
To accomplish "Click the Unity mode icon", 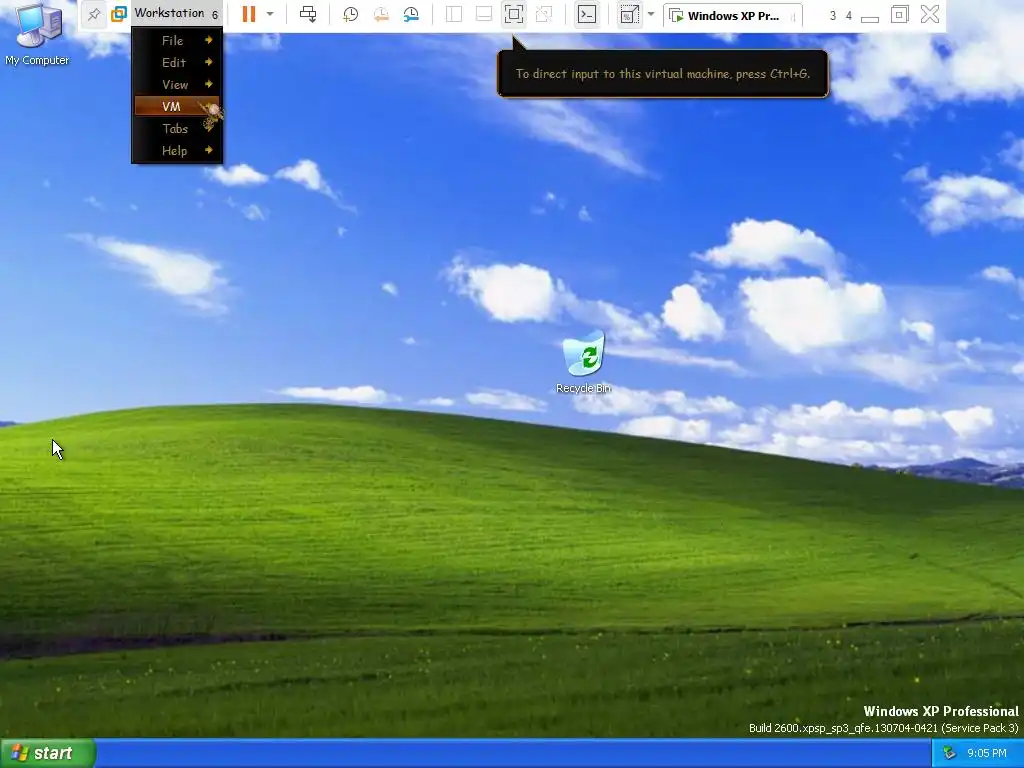I will pyautogui.click(x=544, y=14).
